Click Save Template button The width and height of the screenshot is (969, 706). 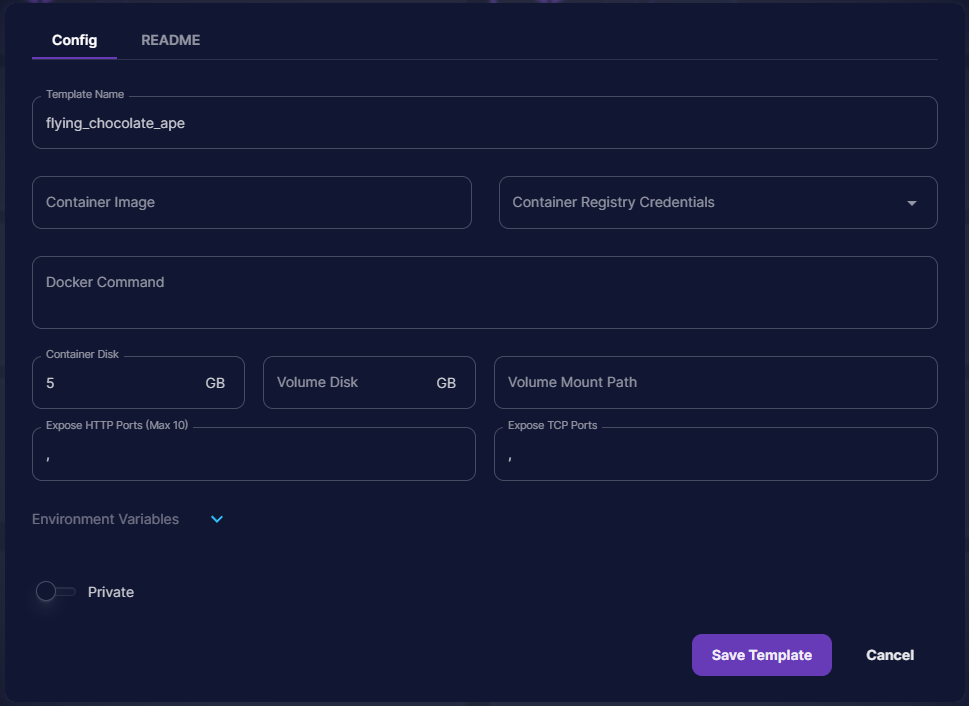click(x=761, y=655)
